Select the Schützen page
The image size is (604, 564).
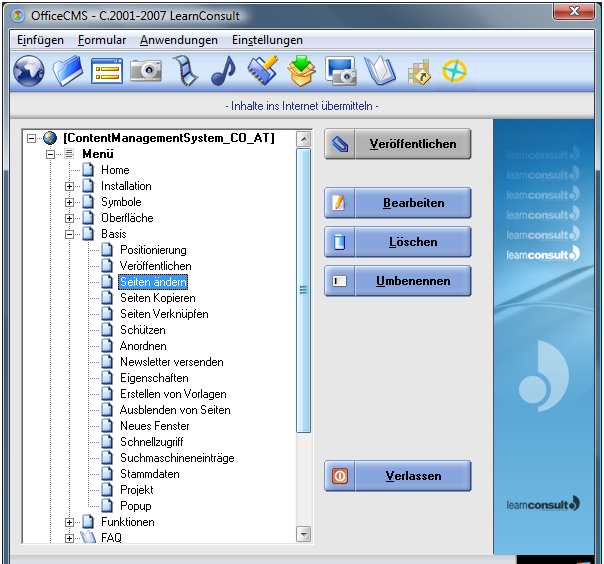143,330
